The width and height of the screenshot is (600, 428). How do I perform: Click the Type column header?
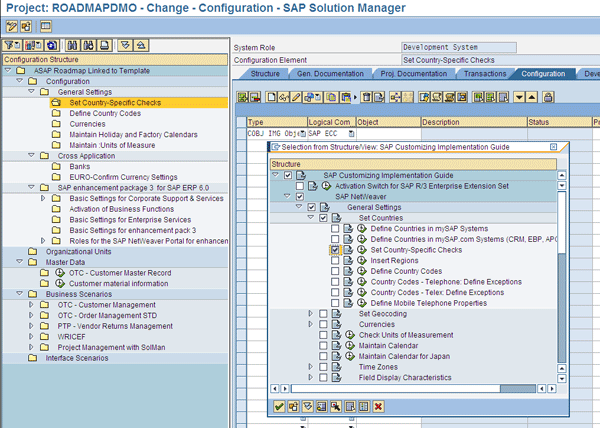pos(277,122)
